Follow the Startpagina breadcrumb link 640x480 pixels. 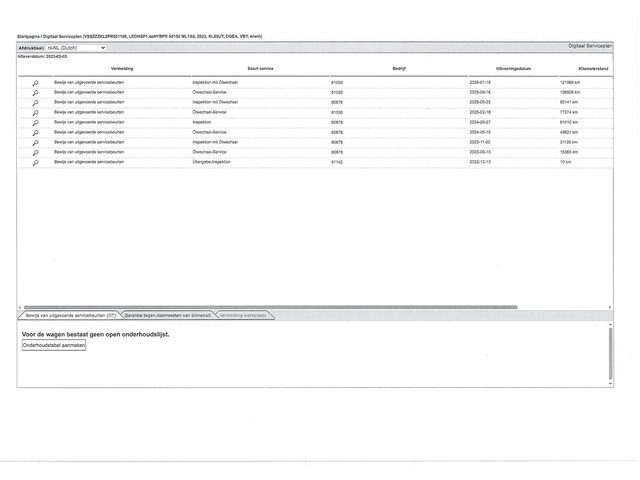coord(30,35)
